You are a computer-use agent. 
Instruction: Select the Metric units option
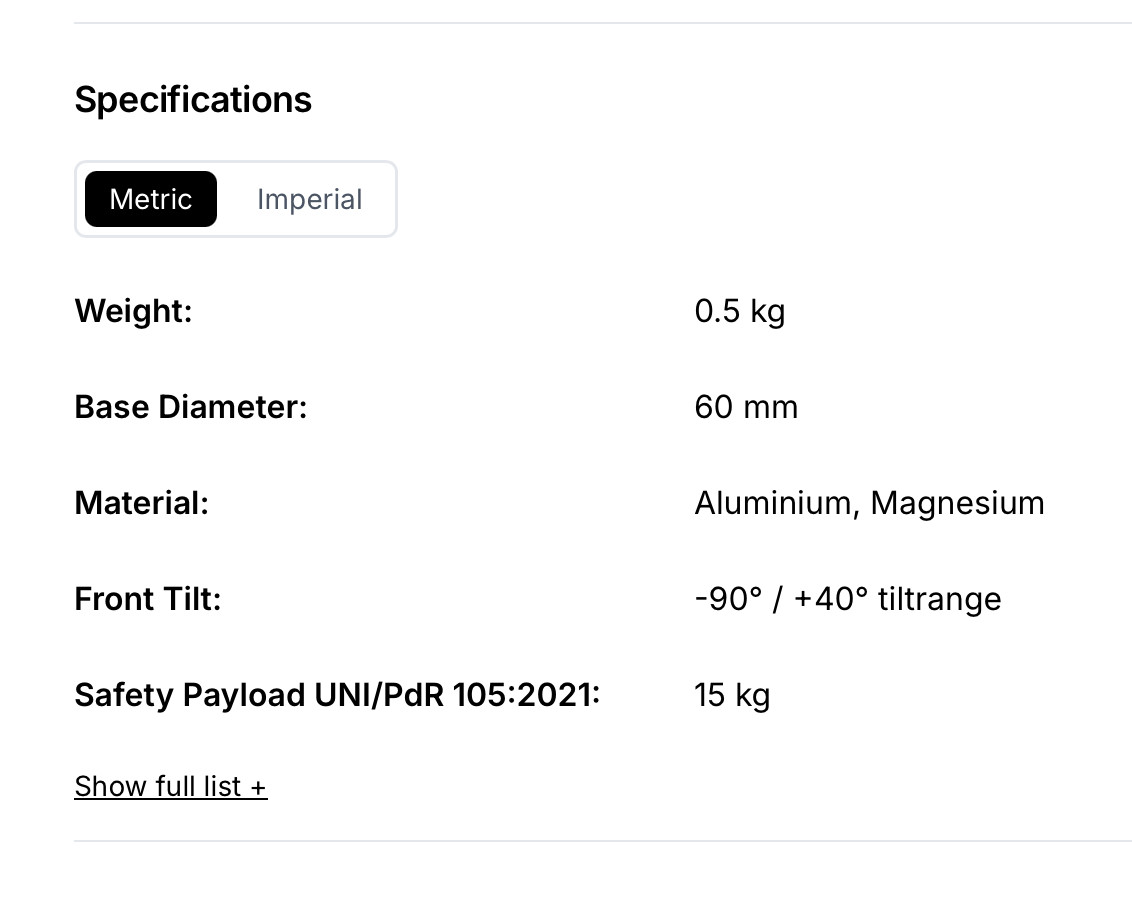pos(151,199)
